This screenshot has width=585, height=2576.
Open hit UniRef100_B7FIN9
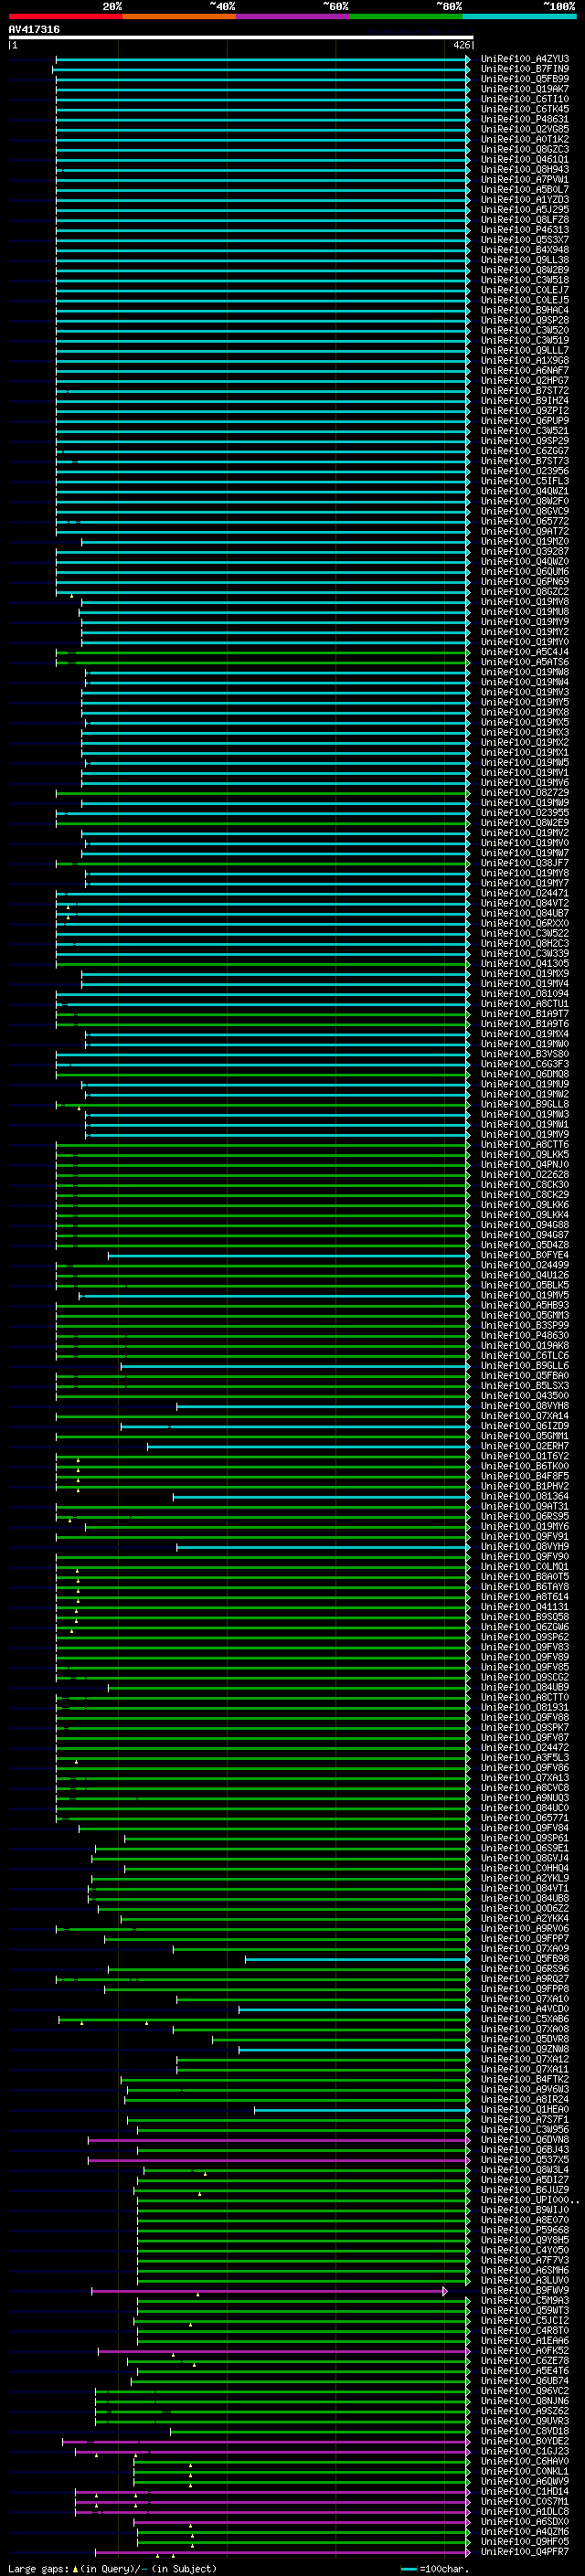(524, 69)
